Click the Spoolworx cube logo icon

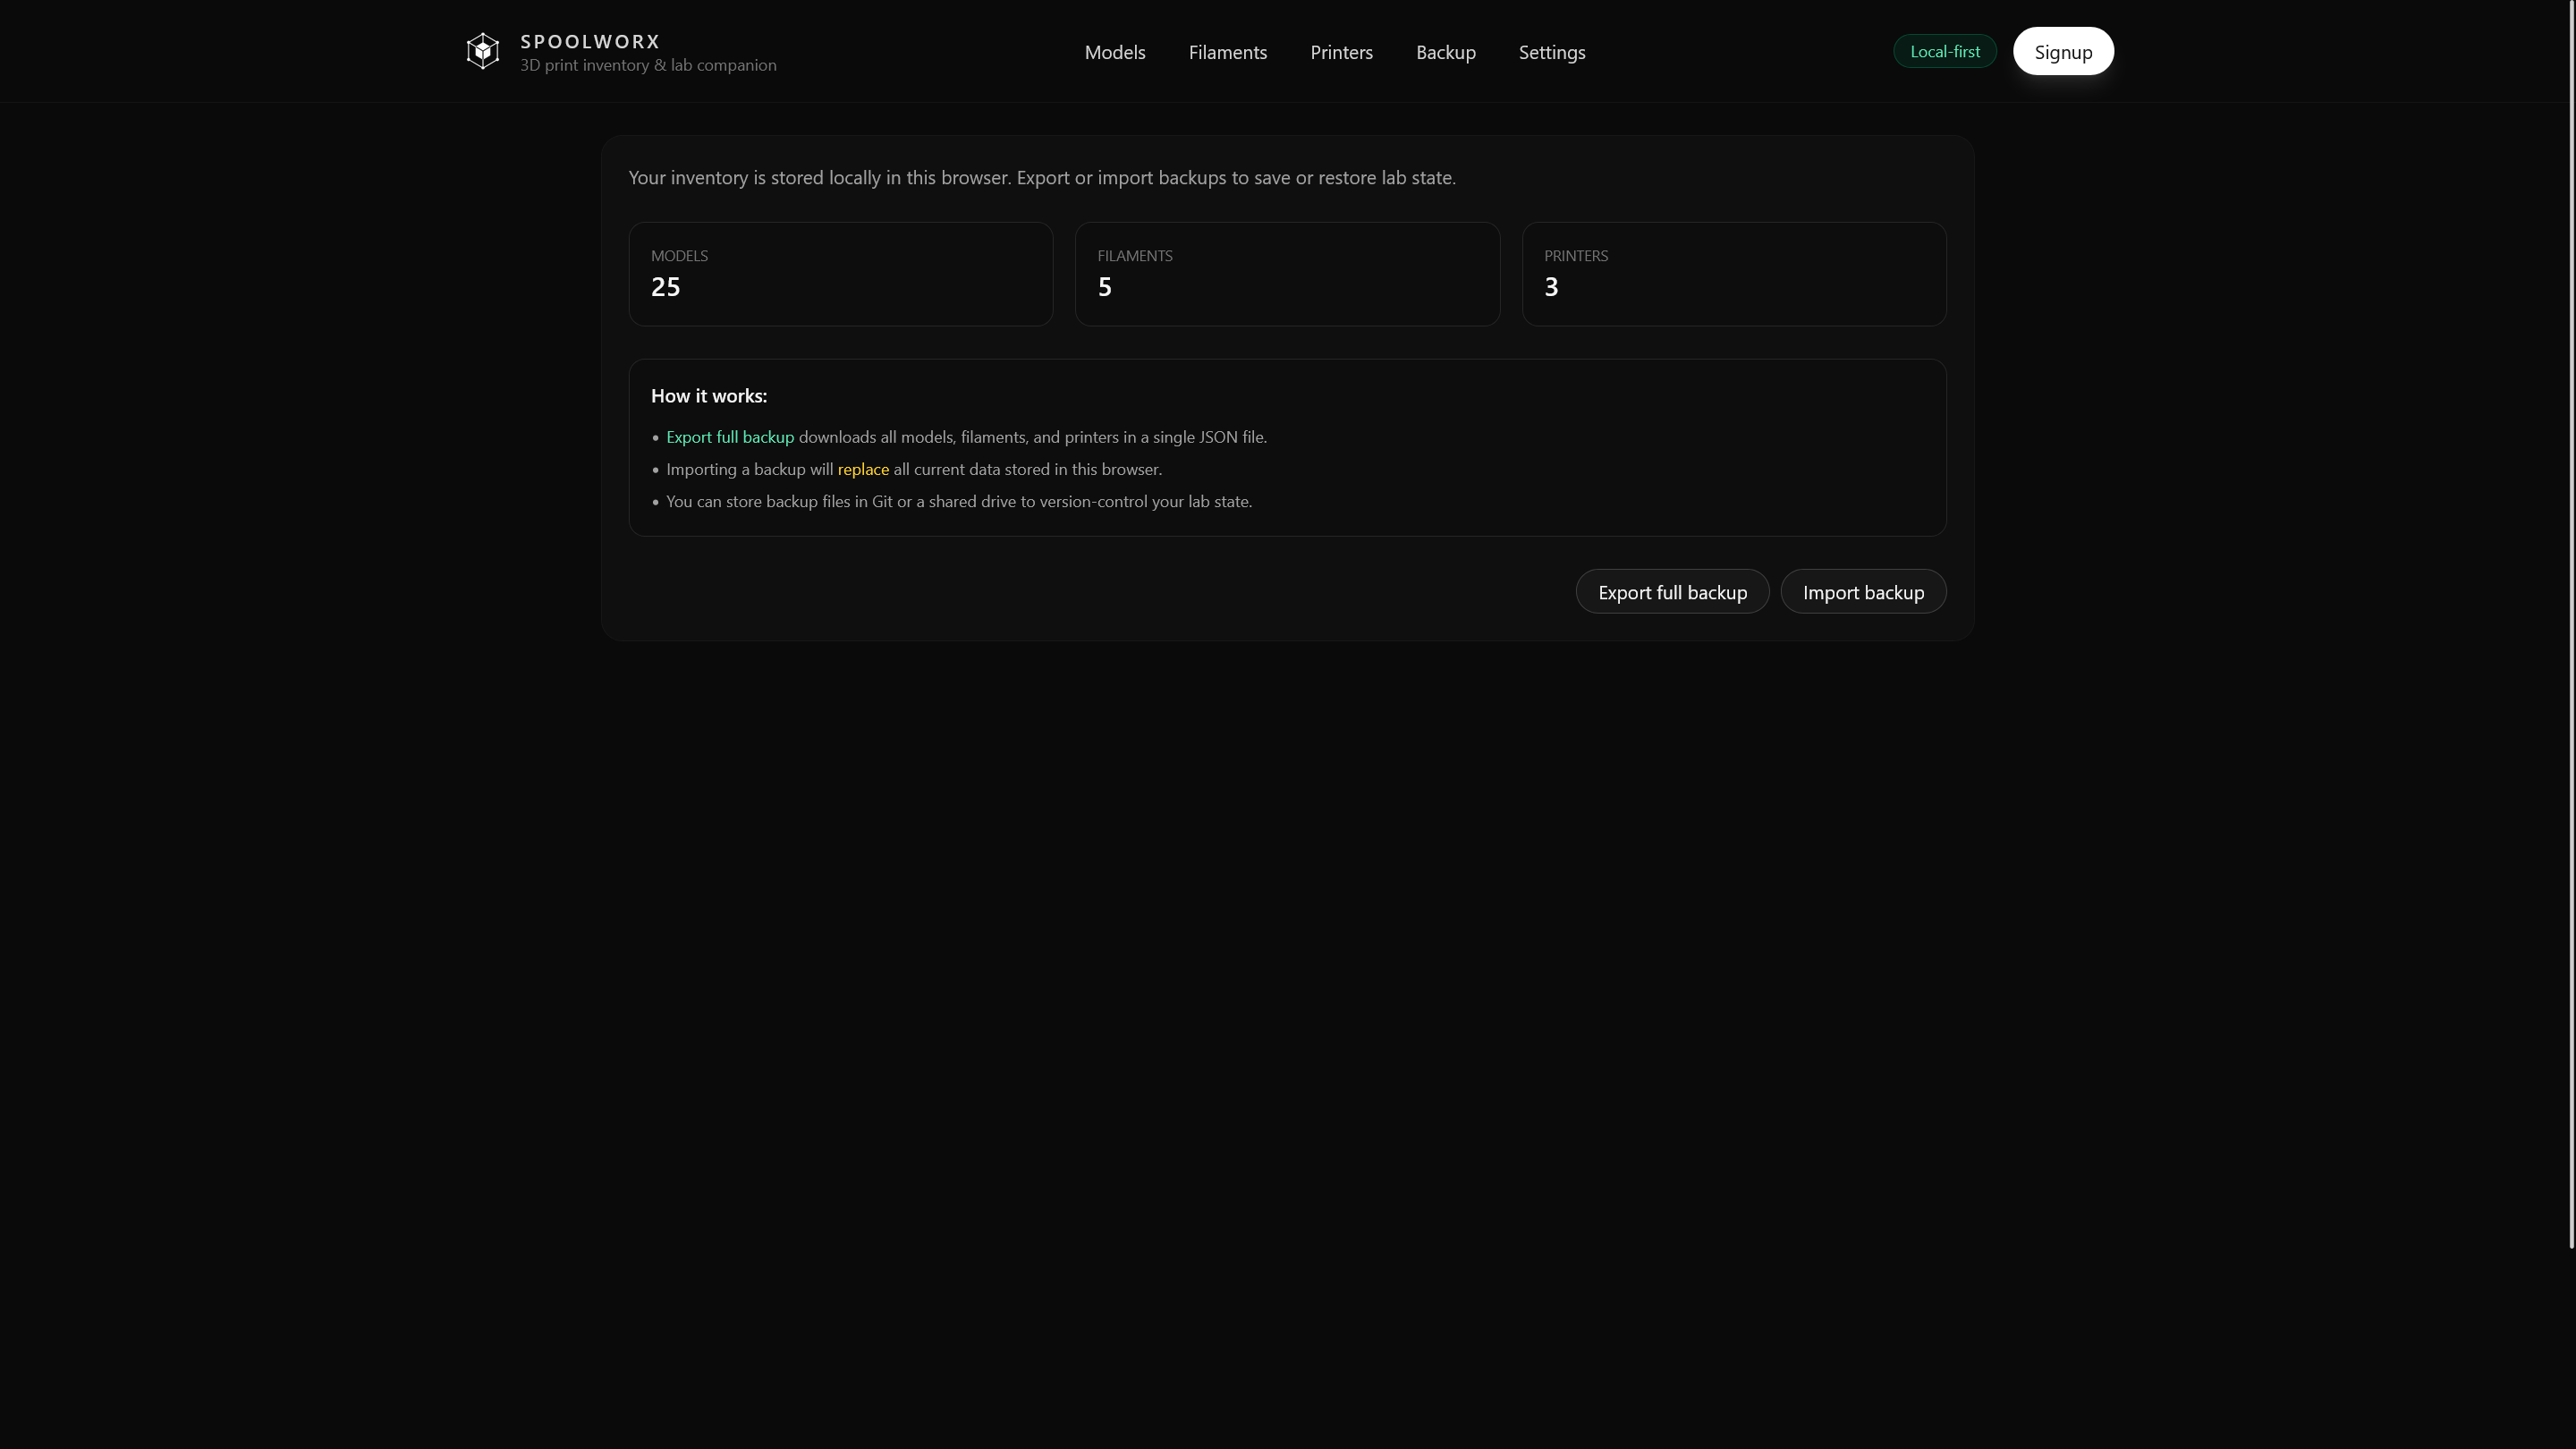click(482, 51)
